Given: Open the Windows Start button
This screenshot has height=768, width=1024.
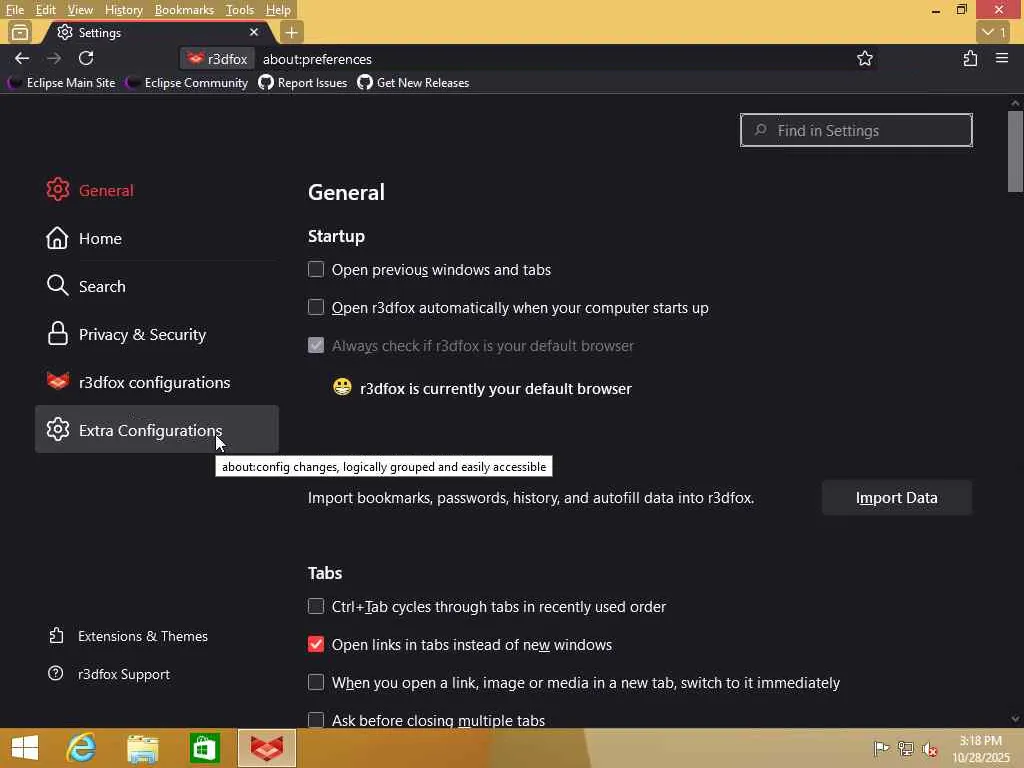Looking at the screenshot, I should pyautogui.click(x=25, y=748).
